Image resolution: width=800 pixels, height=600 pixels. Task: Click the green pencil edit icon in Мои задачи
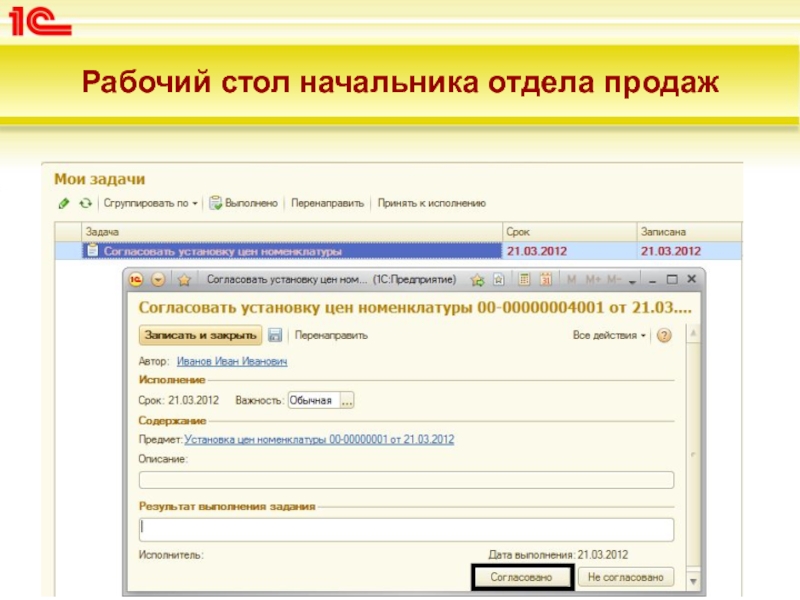click(x=64, y=204)
